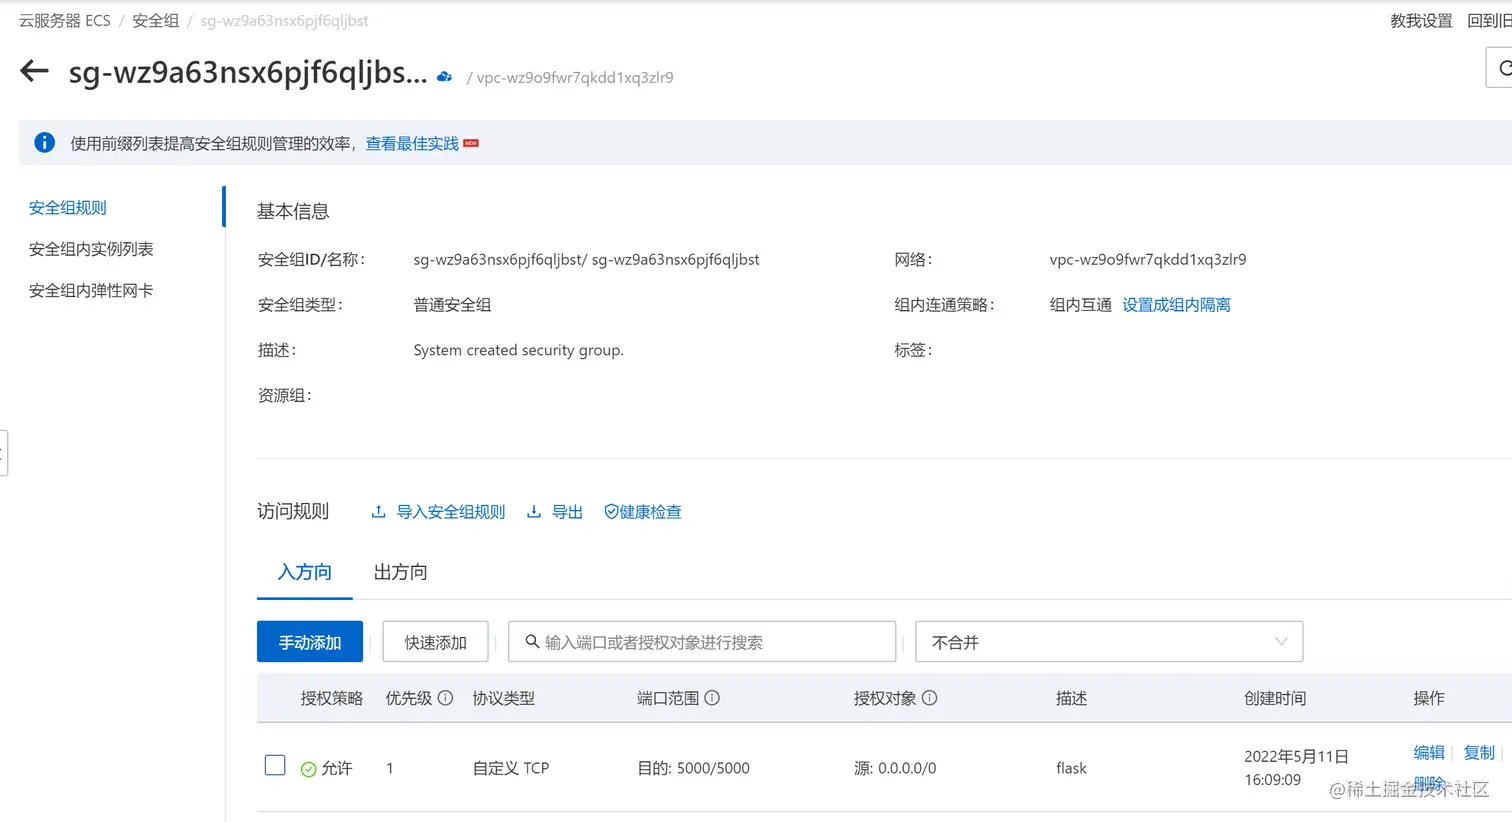1512x822 pixels.
Task: Switch to the 出方向 outbound tab
Action: (x=400, y=572)
